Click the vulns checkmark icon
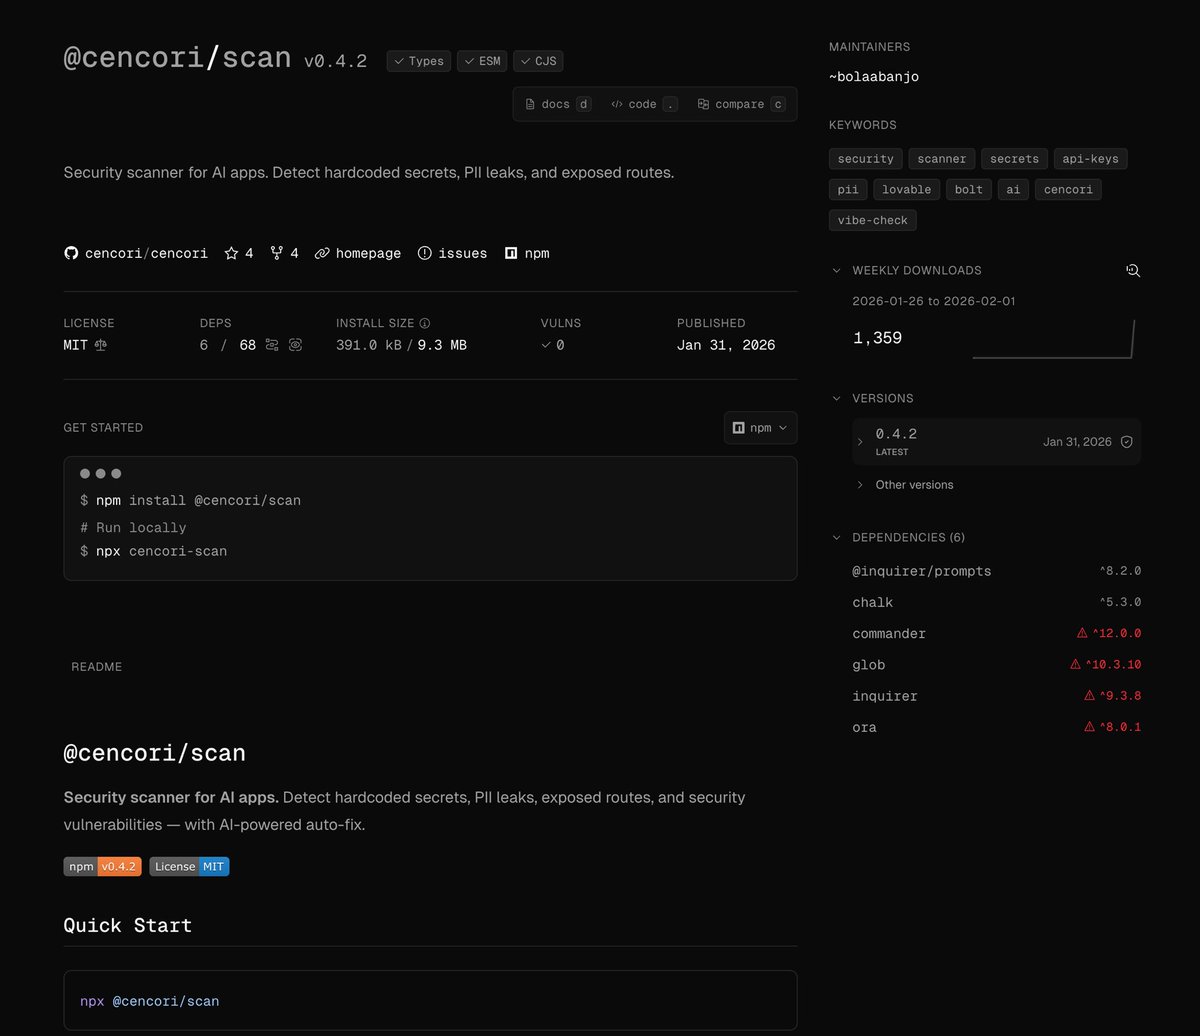This screenshot has width=1200, height=1036. point(546,345)
